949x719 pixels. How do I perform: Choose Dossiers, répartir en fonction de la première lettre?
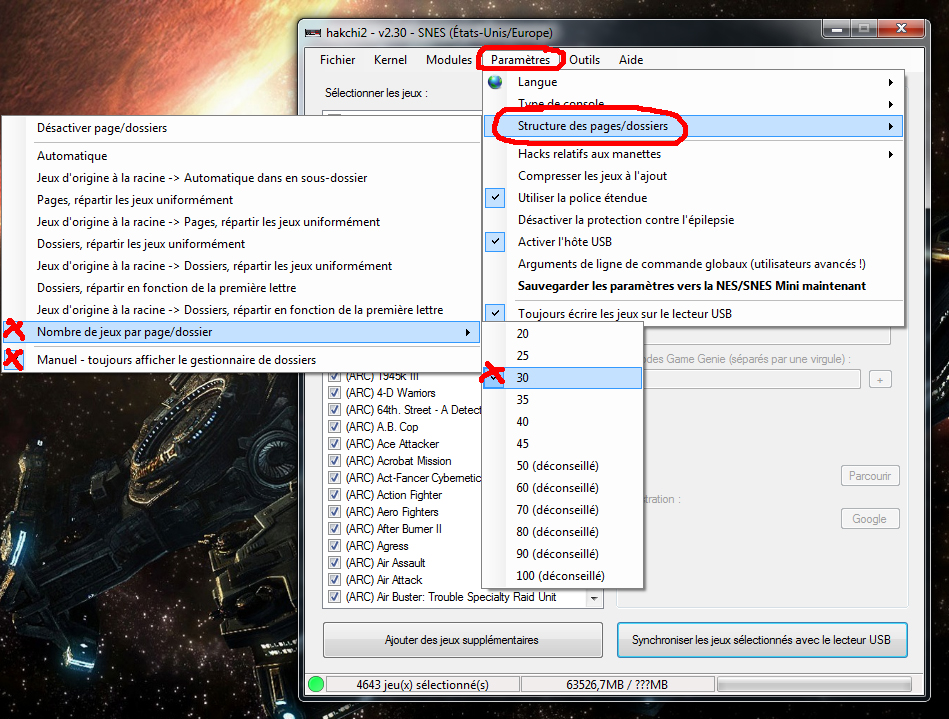tap(241, 288)
